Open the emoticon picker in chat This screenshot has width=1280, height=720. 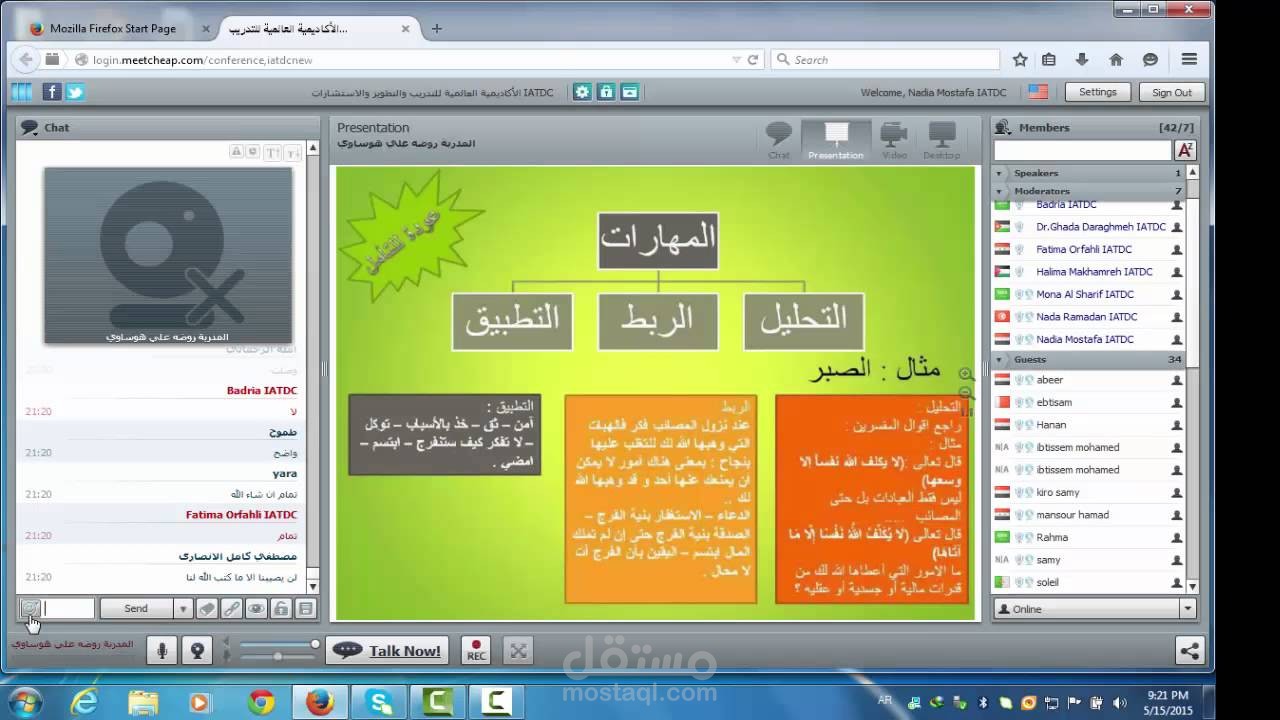30,608
